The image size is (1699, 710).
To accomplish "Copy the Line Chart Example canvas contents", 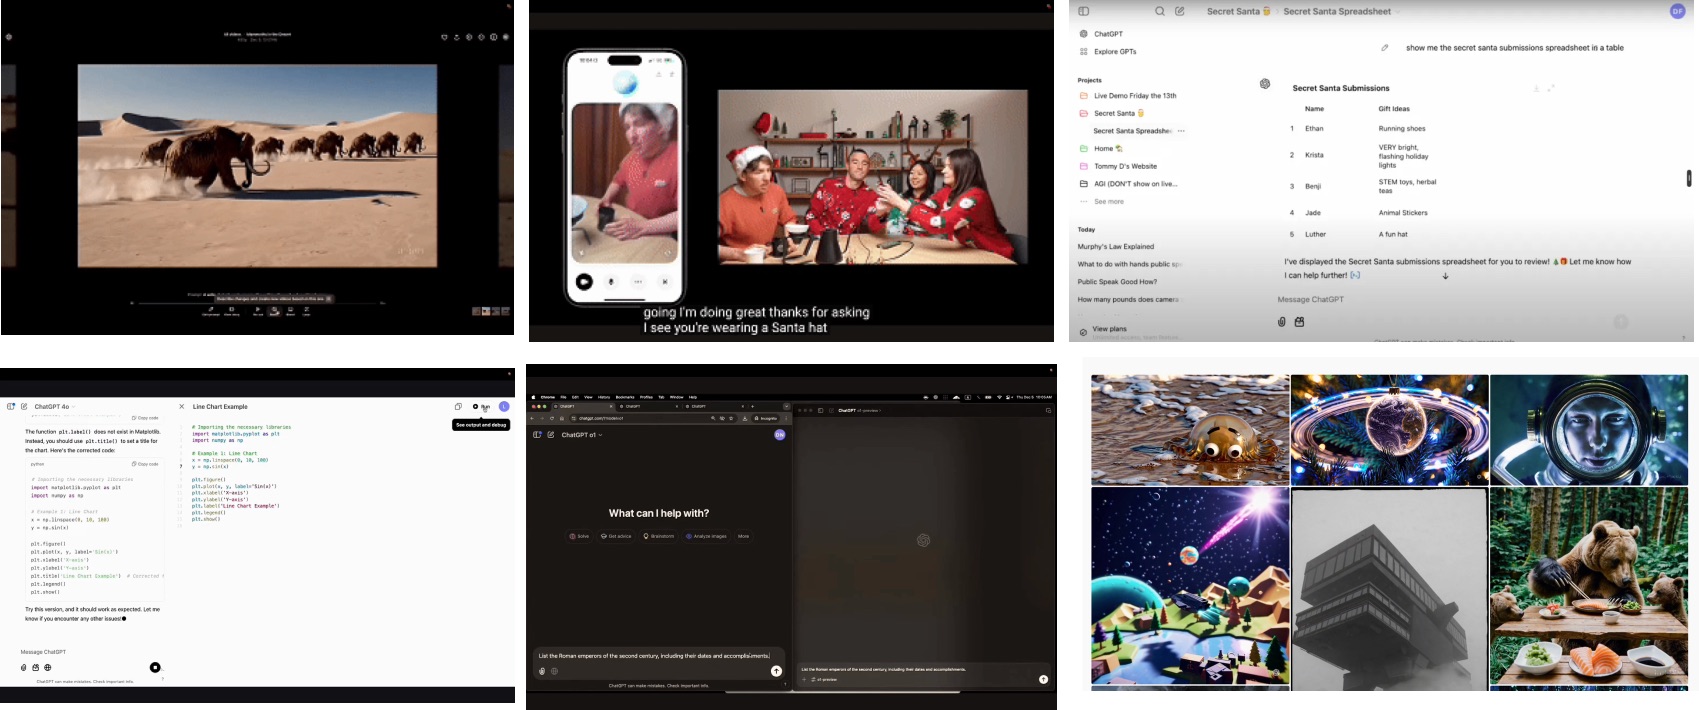I will tap(458, 407).
